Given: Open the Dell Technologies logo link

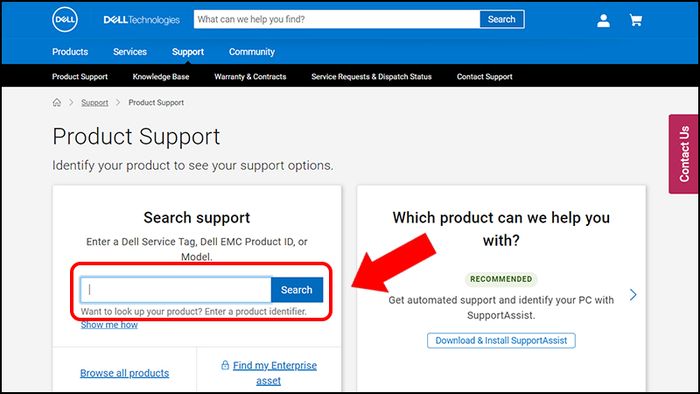Looking at the screenshot, I should (142, 20).
